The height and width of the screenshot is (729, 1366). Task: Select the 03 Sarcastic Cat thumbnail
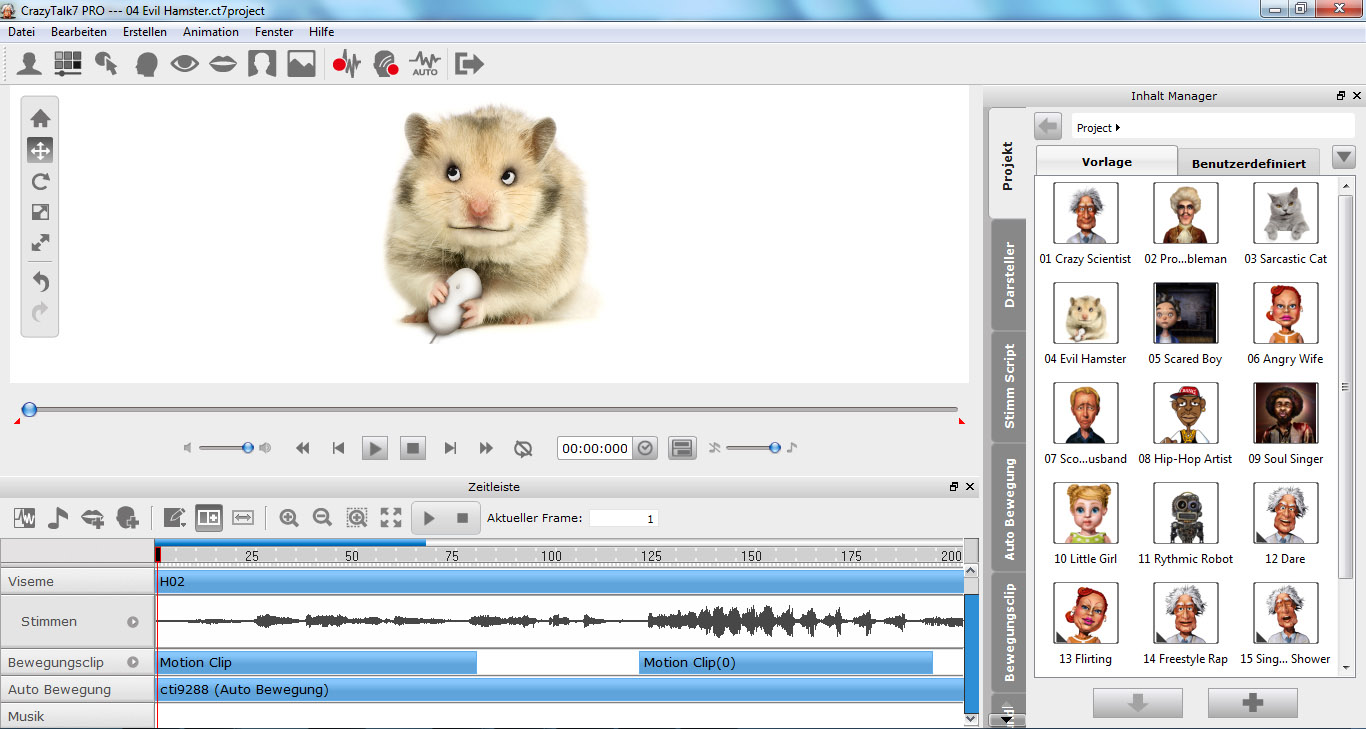(1285, 213)
